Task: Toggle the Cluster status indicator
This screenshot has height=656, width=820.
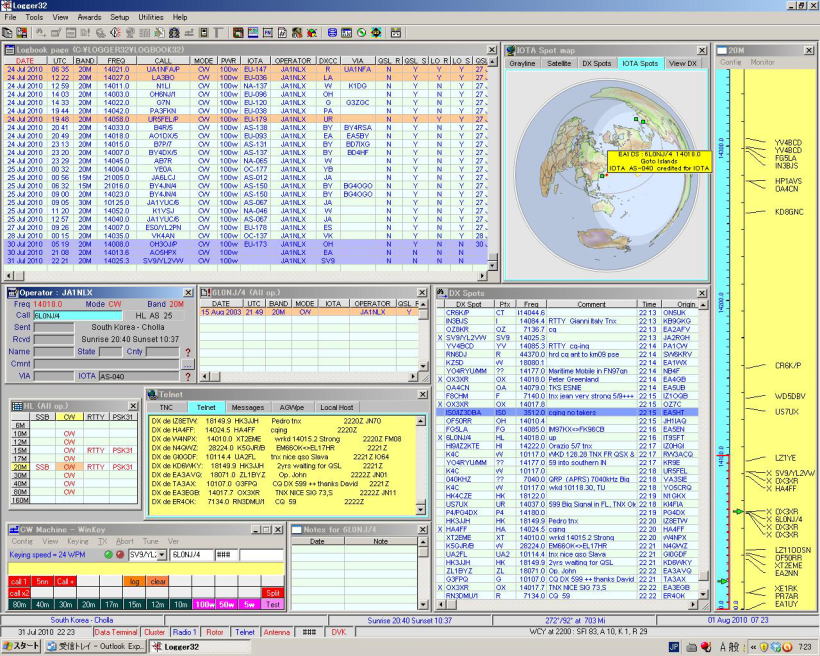Action: click(x=154, y=632)
